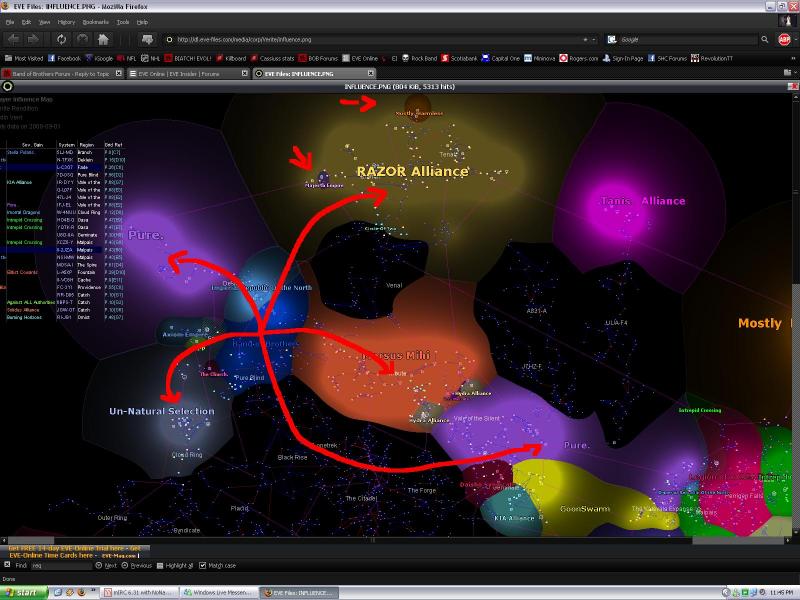Open the Cassiuss stats bookmark link
800x600 pixels.
(272, 58)
